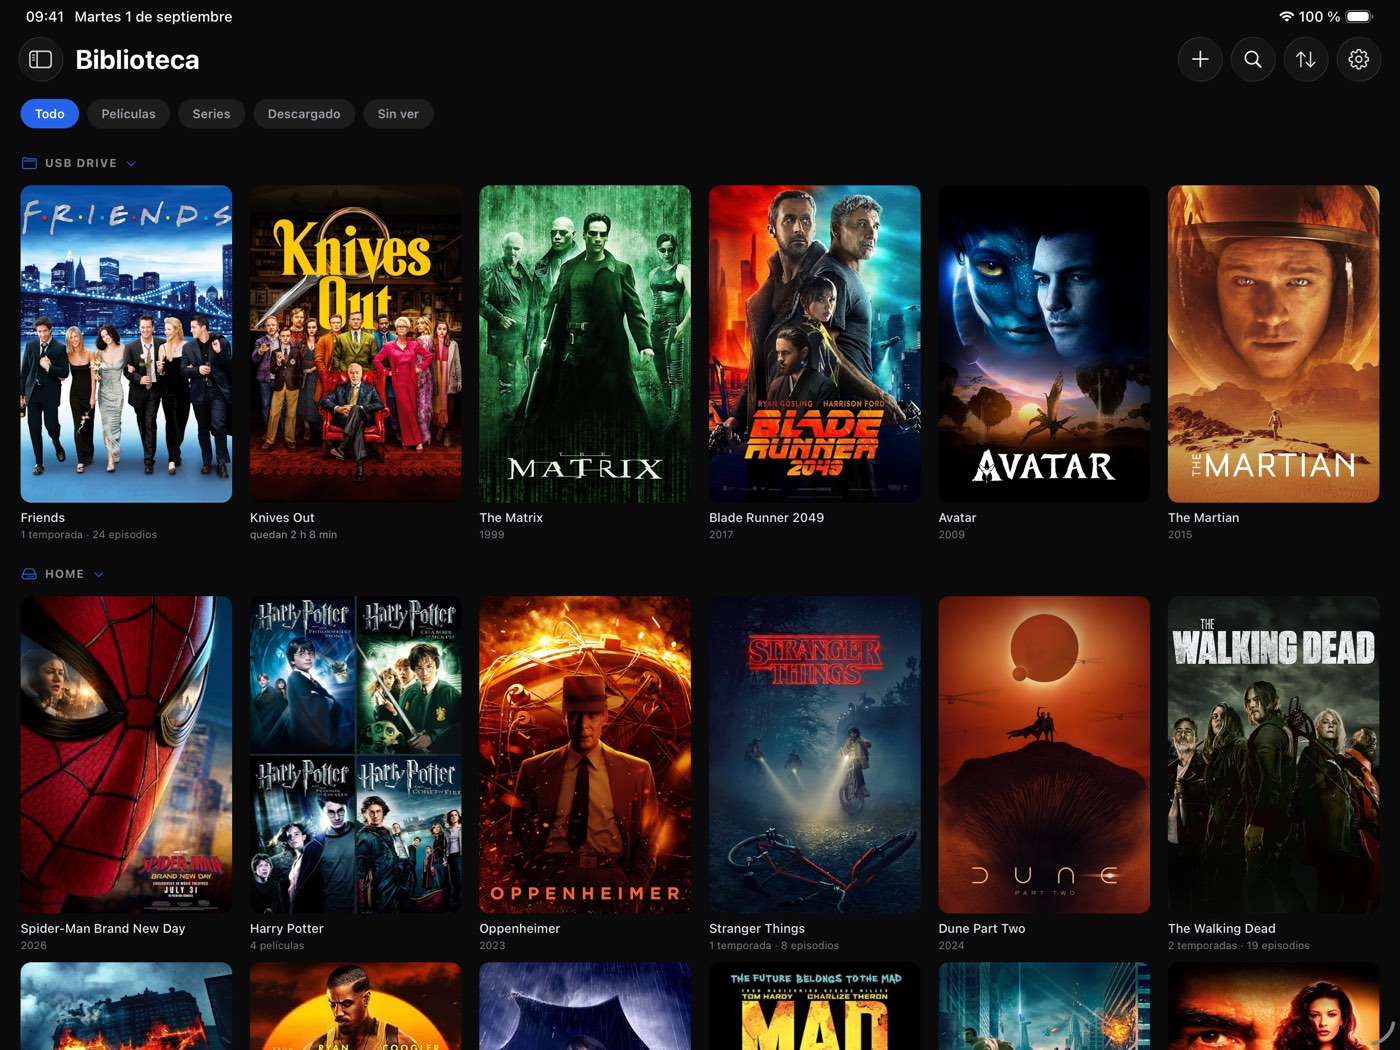This screenshot has width=1400, height=1050.
Task: Click the 'Harry Potter' title text
Action: pos(287,929)
